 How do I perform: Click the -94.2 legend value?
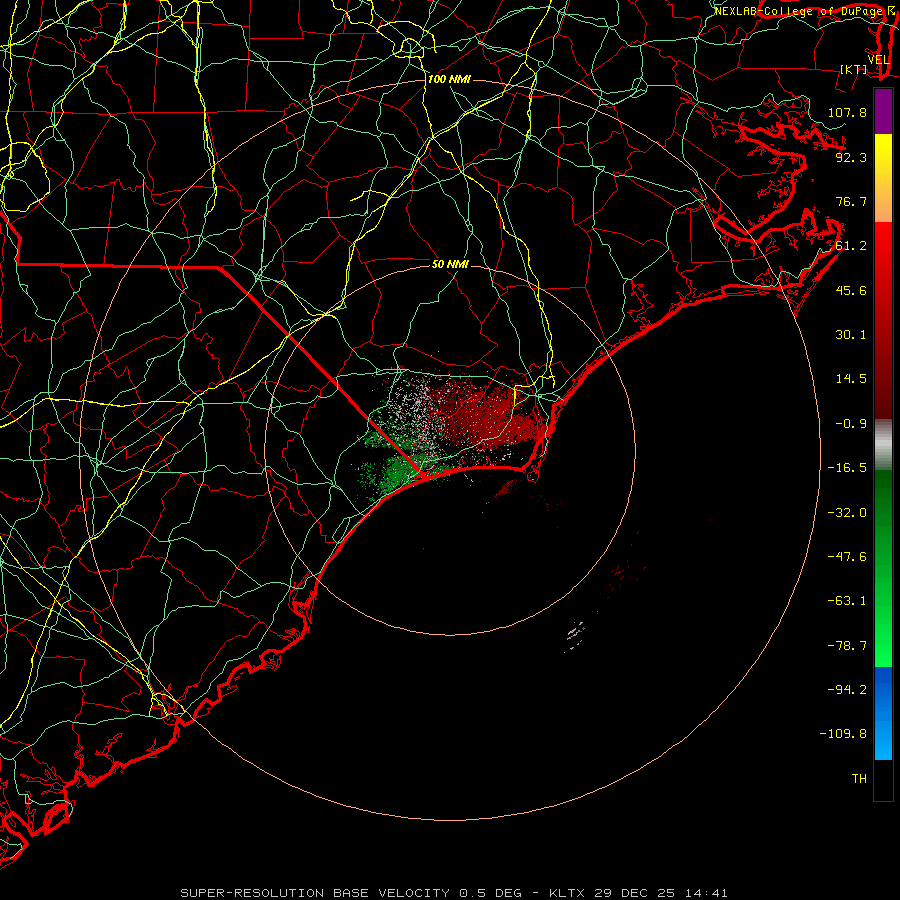click(x=847, y=689)
